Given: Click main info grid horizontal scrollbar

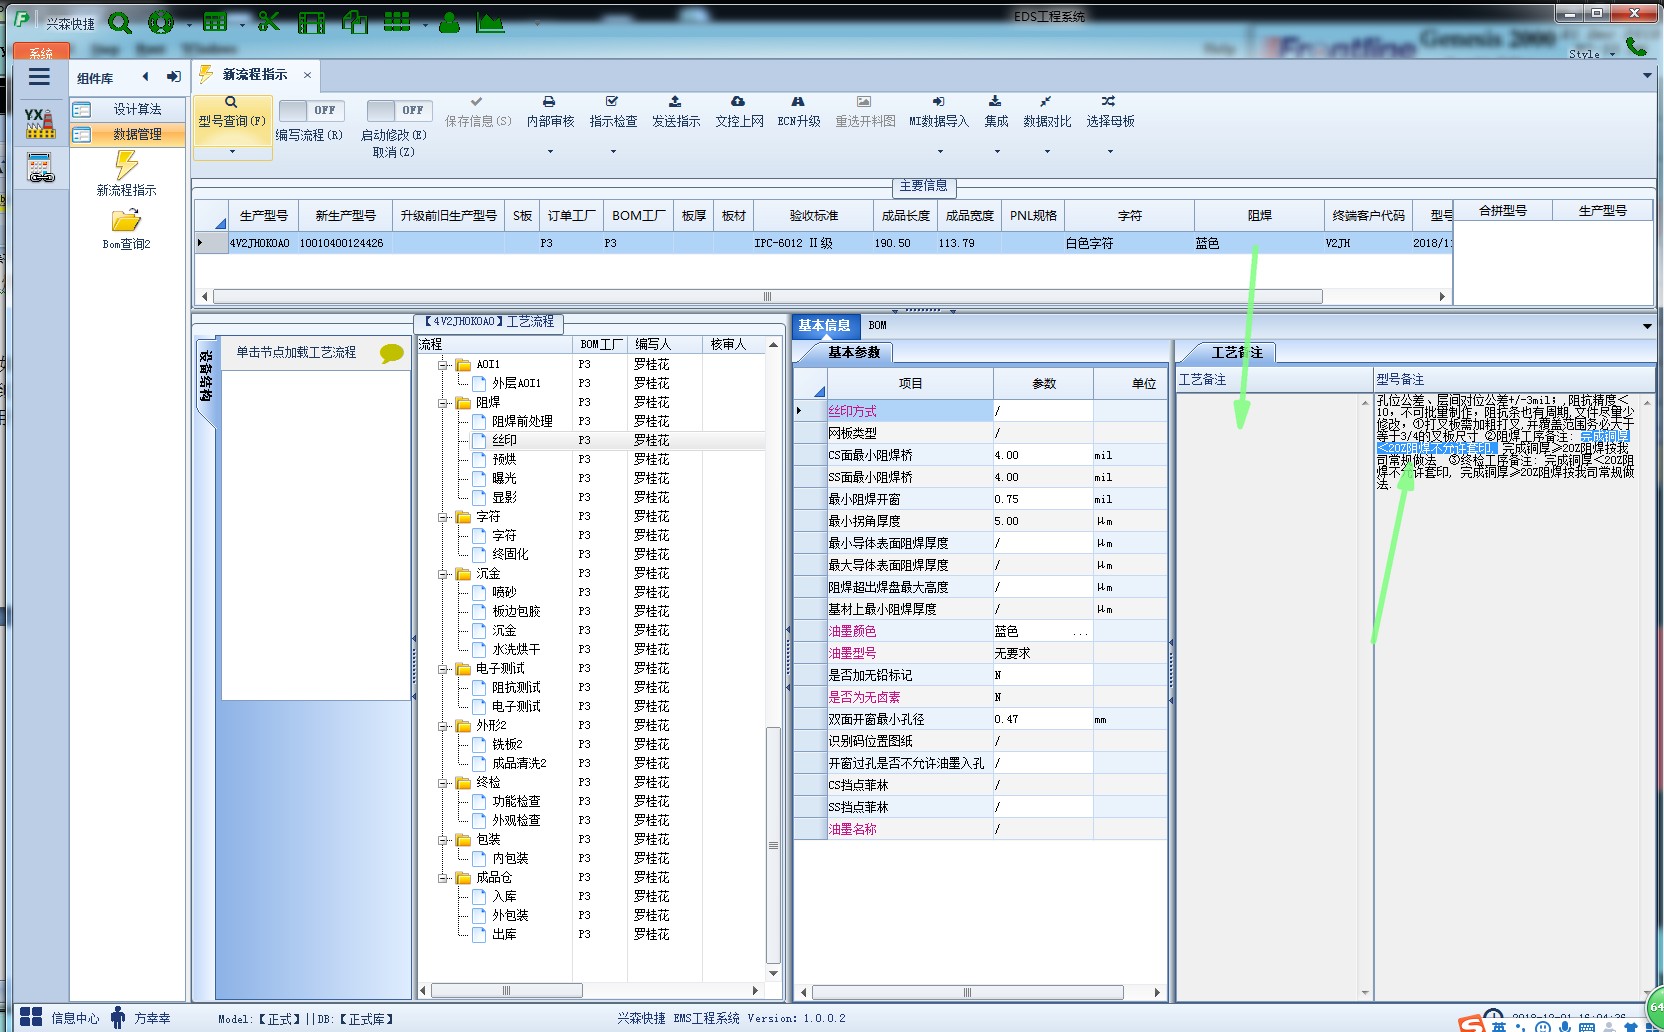Looking at the screenshot, I should point(767,296).
